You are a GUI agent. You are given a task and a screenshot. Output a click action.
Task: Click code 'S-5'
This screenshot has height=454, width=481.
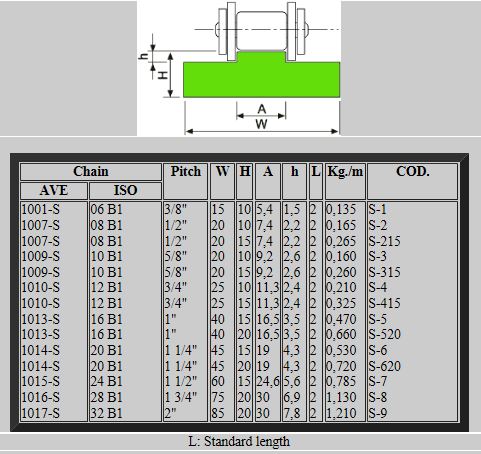(x=378, y=319)
